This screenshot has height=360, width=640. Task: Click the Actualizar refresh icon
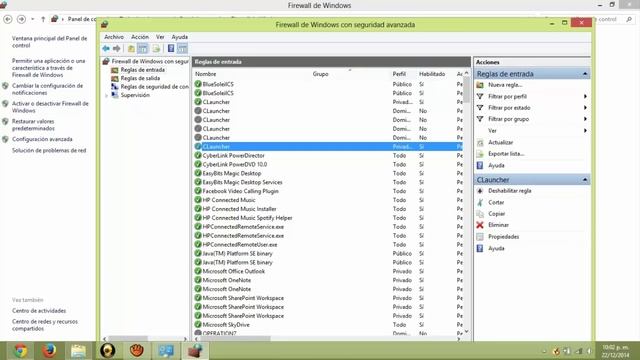tap(480, 142)
